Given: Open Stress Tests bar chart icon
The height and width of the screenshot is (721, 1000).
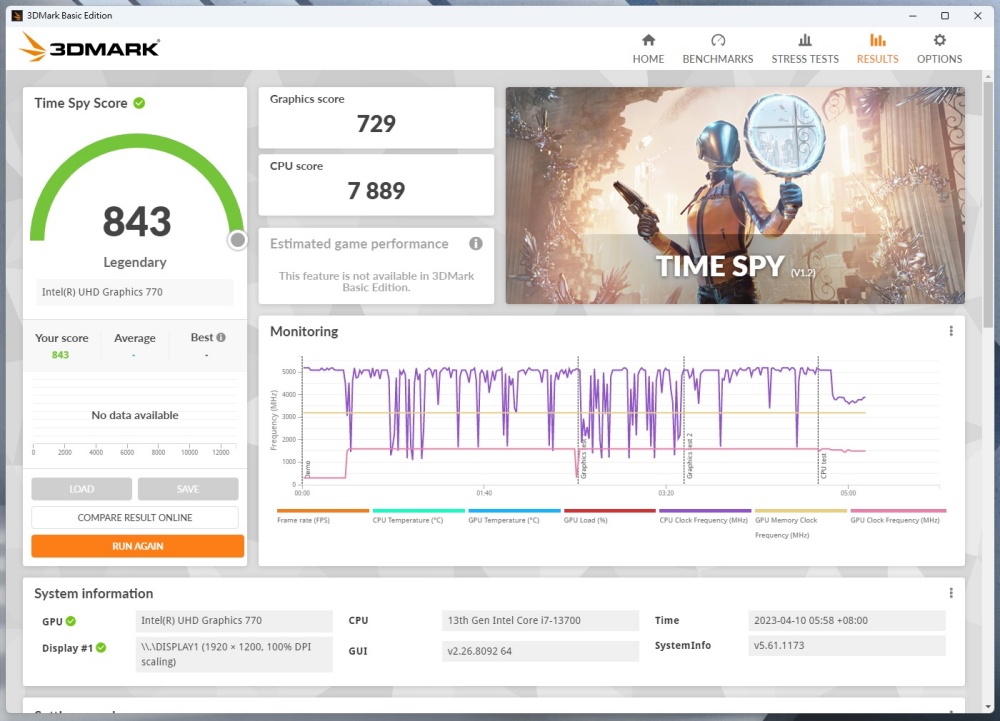Looking at the screenshot, I should point(805,40).
